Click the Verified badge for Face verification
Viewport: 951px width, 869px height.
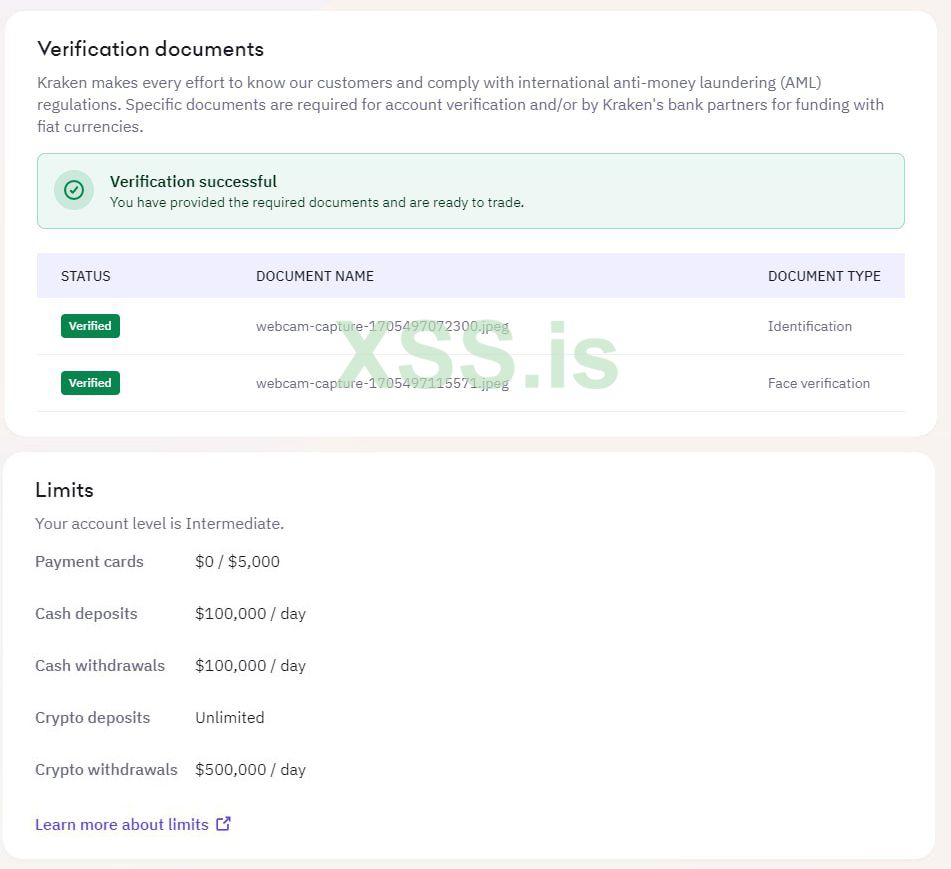click(x=90, y=383)
